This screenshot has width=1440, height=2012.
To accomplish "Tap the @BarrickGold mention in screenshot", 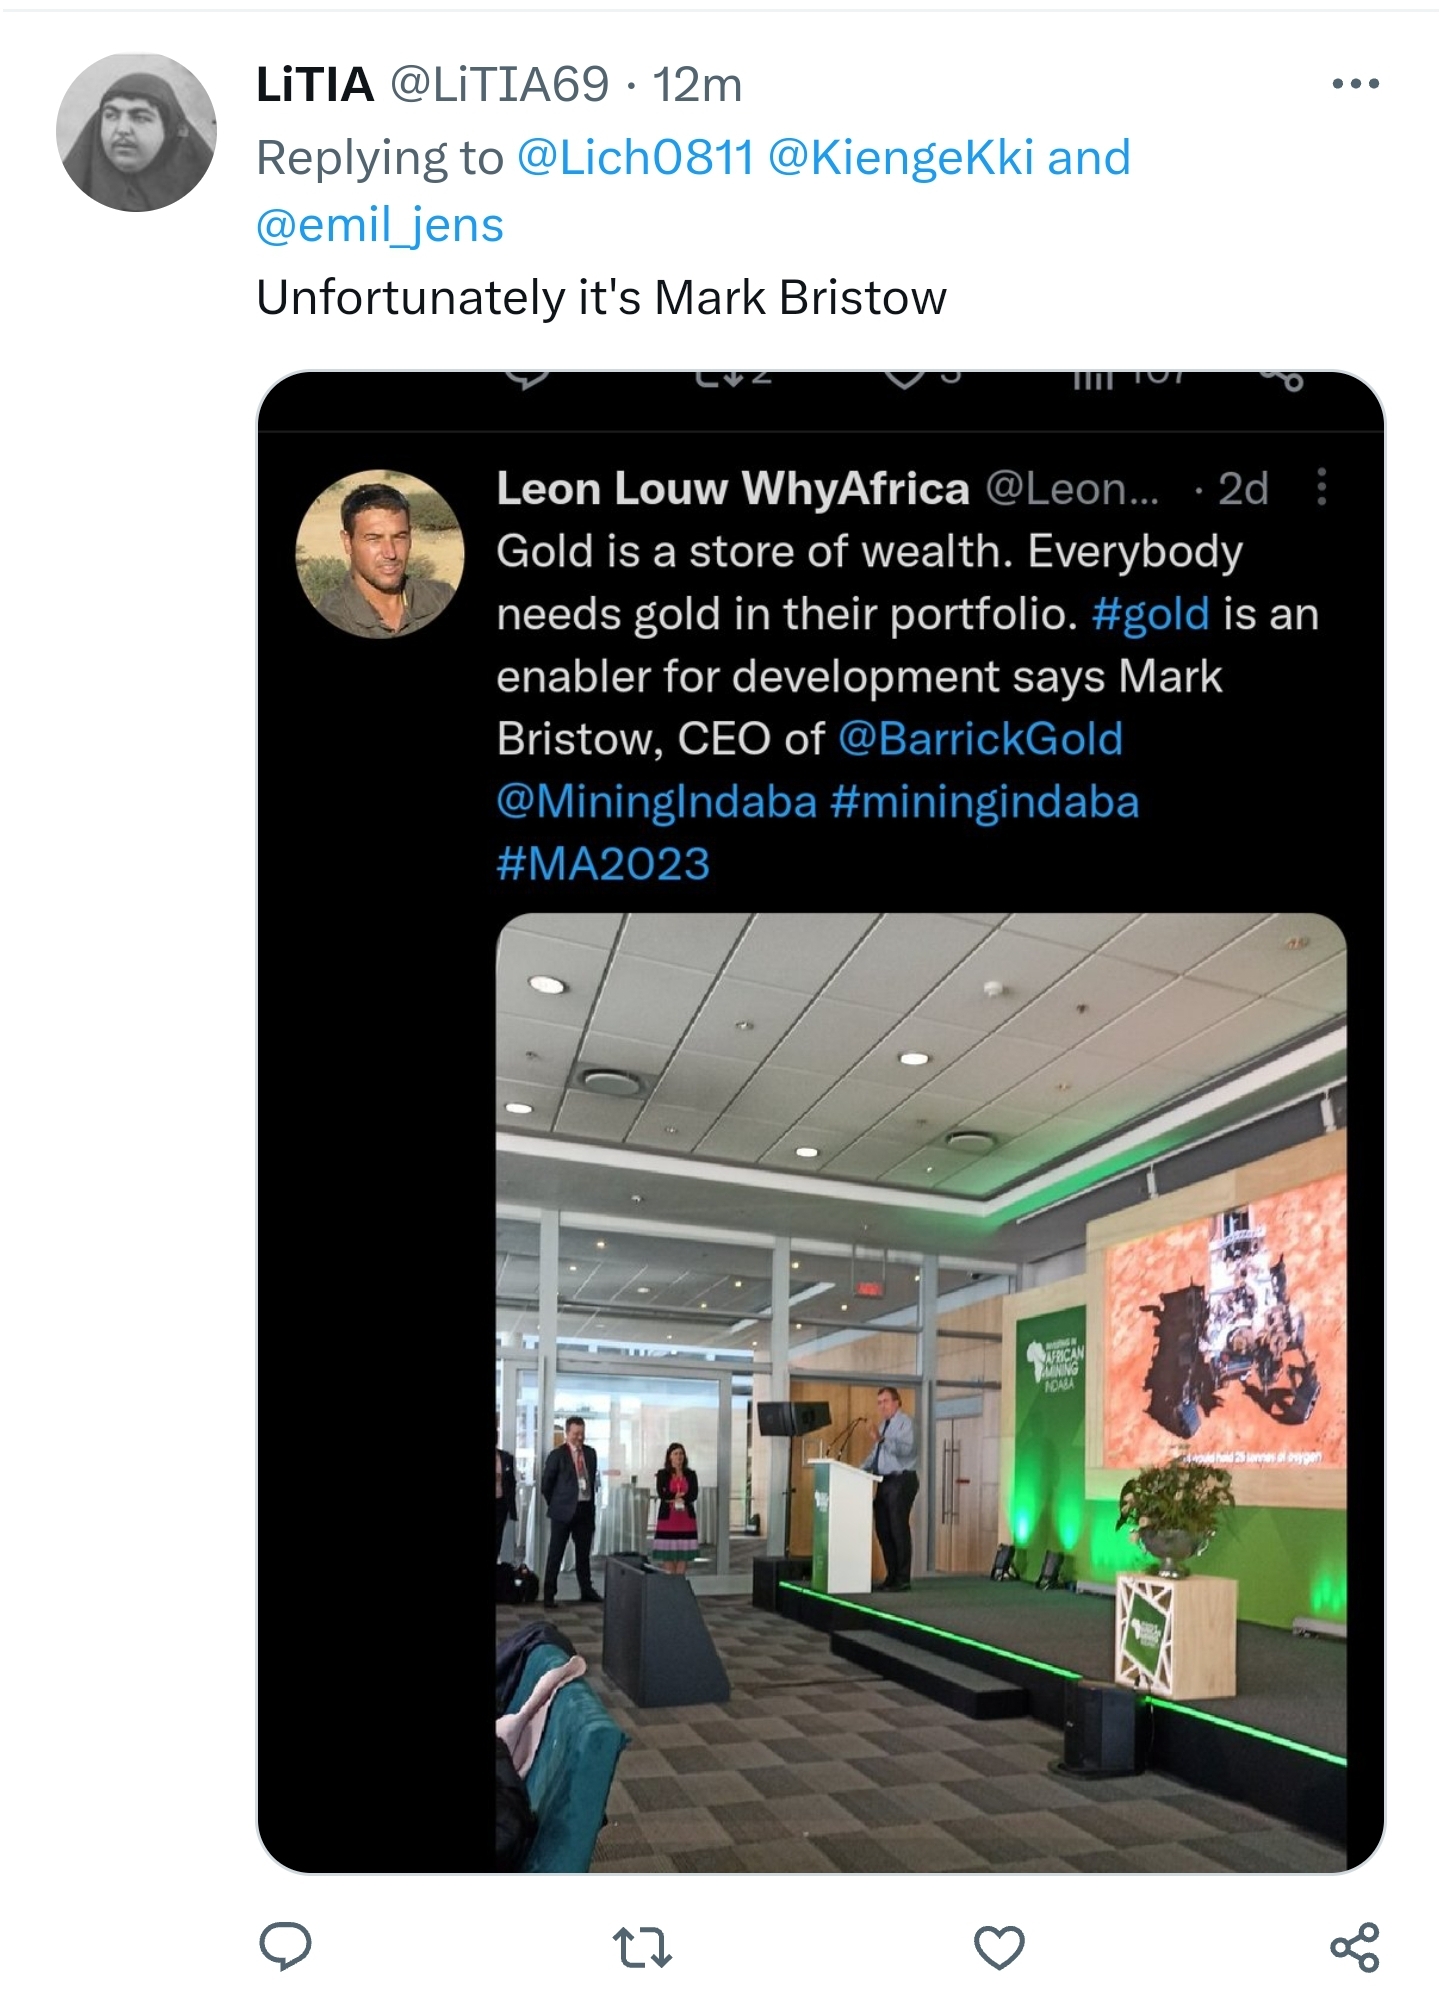I will [980, 739].
